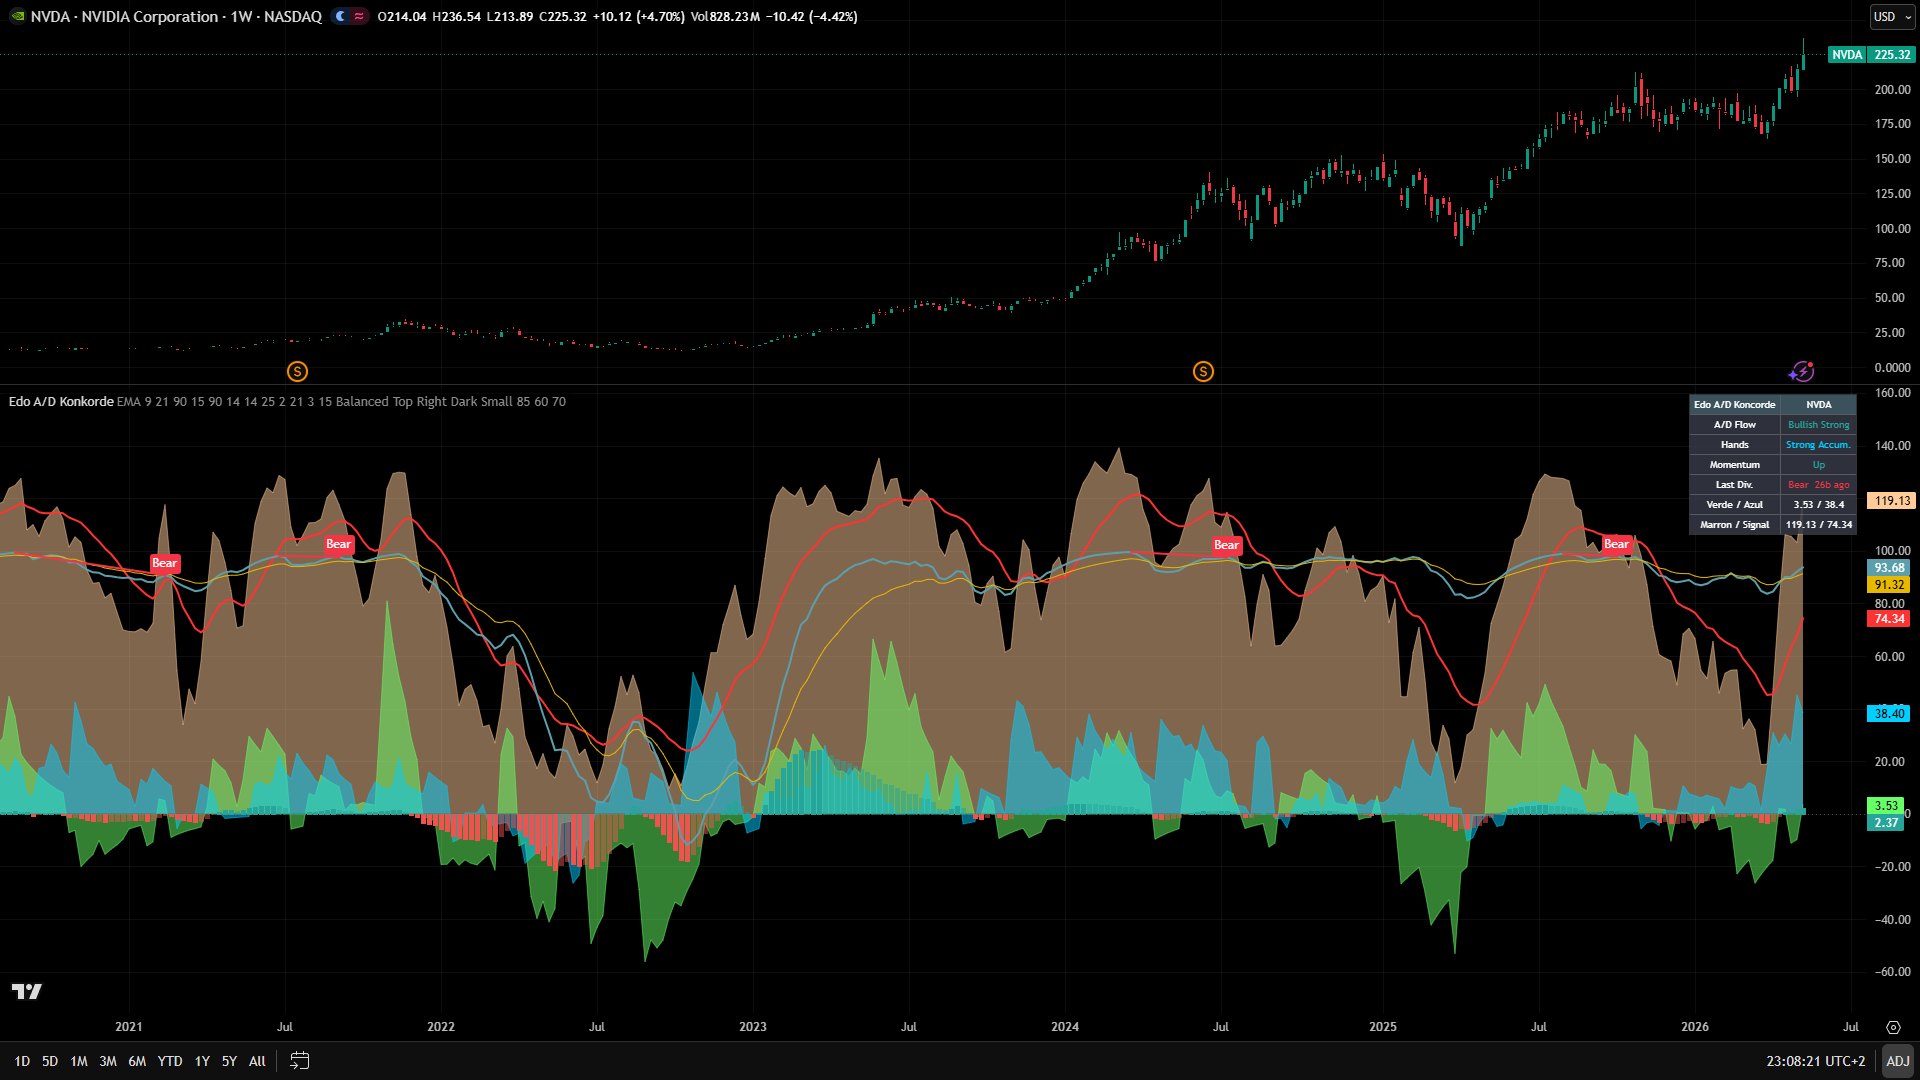The image size is (1920, 1080).
Task: Click the NVDA NVIDIA Corporation symbol title
Action: click(176, 17)
